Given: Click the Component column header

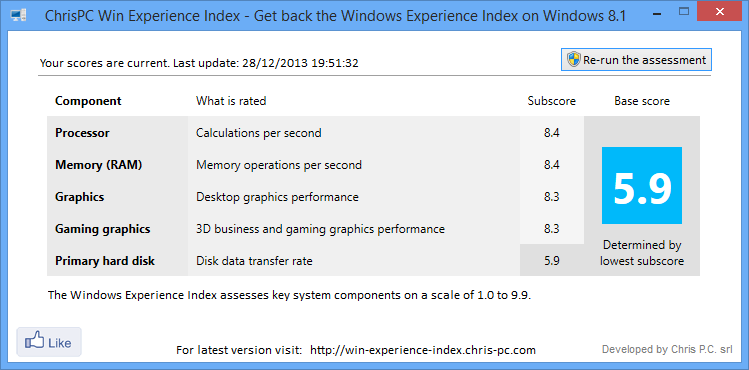Looking at the screenshot, I should [88, 101].
